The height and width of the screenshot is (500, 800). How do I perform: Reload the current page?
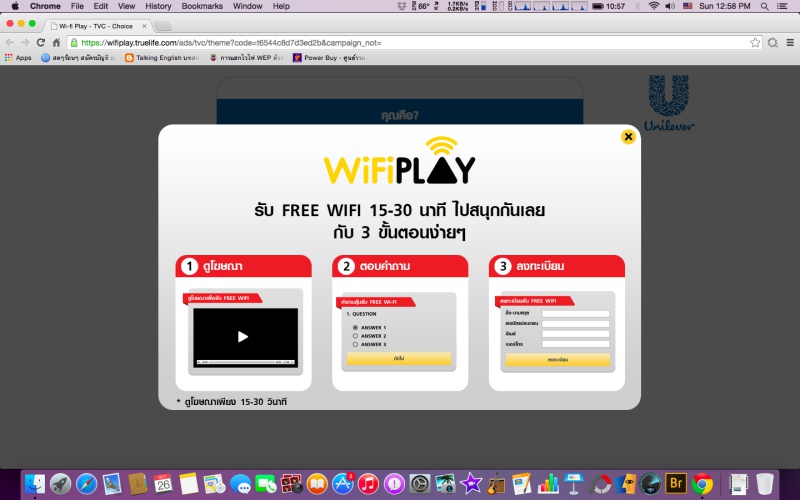(x=41, y=42)
